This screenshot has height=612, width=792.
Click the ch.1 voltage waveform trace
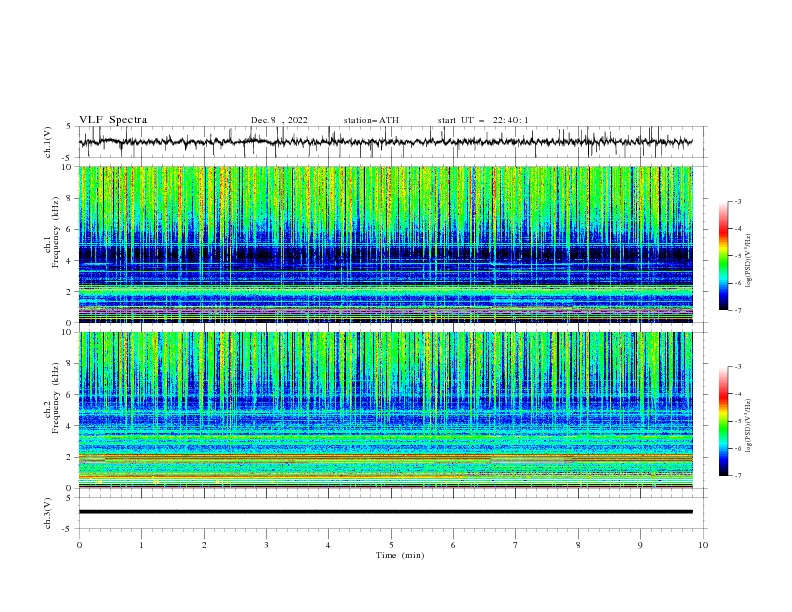pyautogui.click(x=385, y=142)
